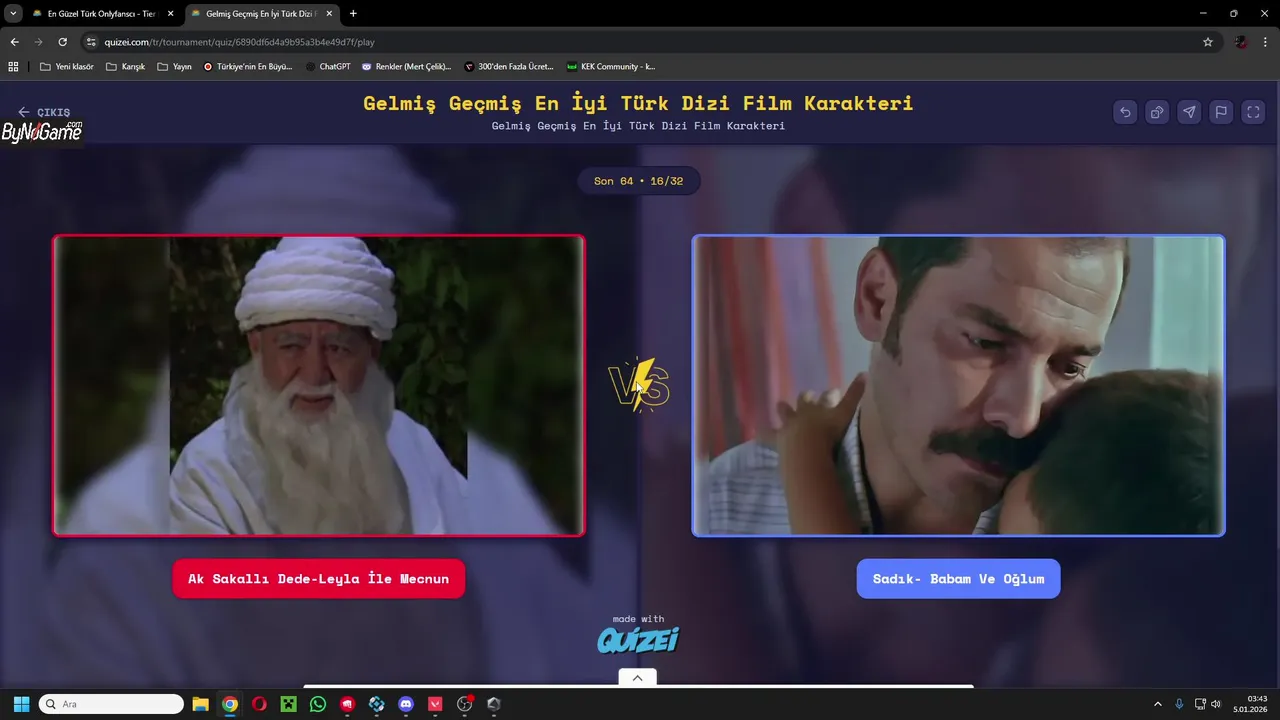Reload the current page

[x=62, y=42]
